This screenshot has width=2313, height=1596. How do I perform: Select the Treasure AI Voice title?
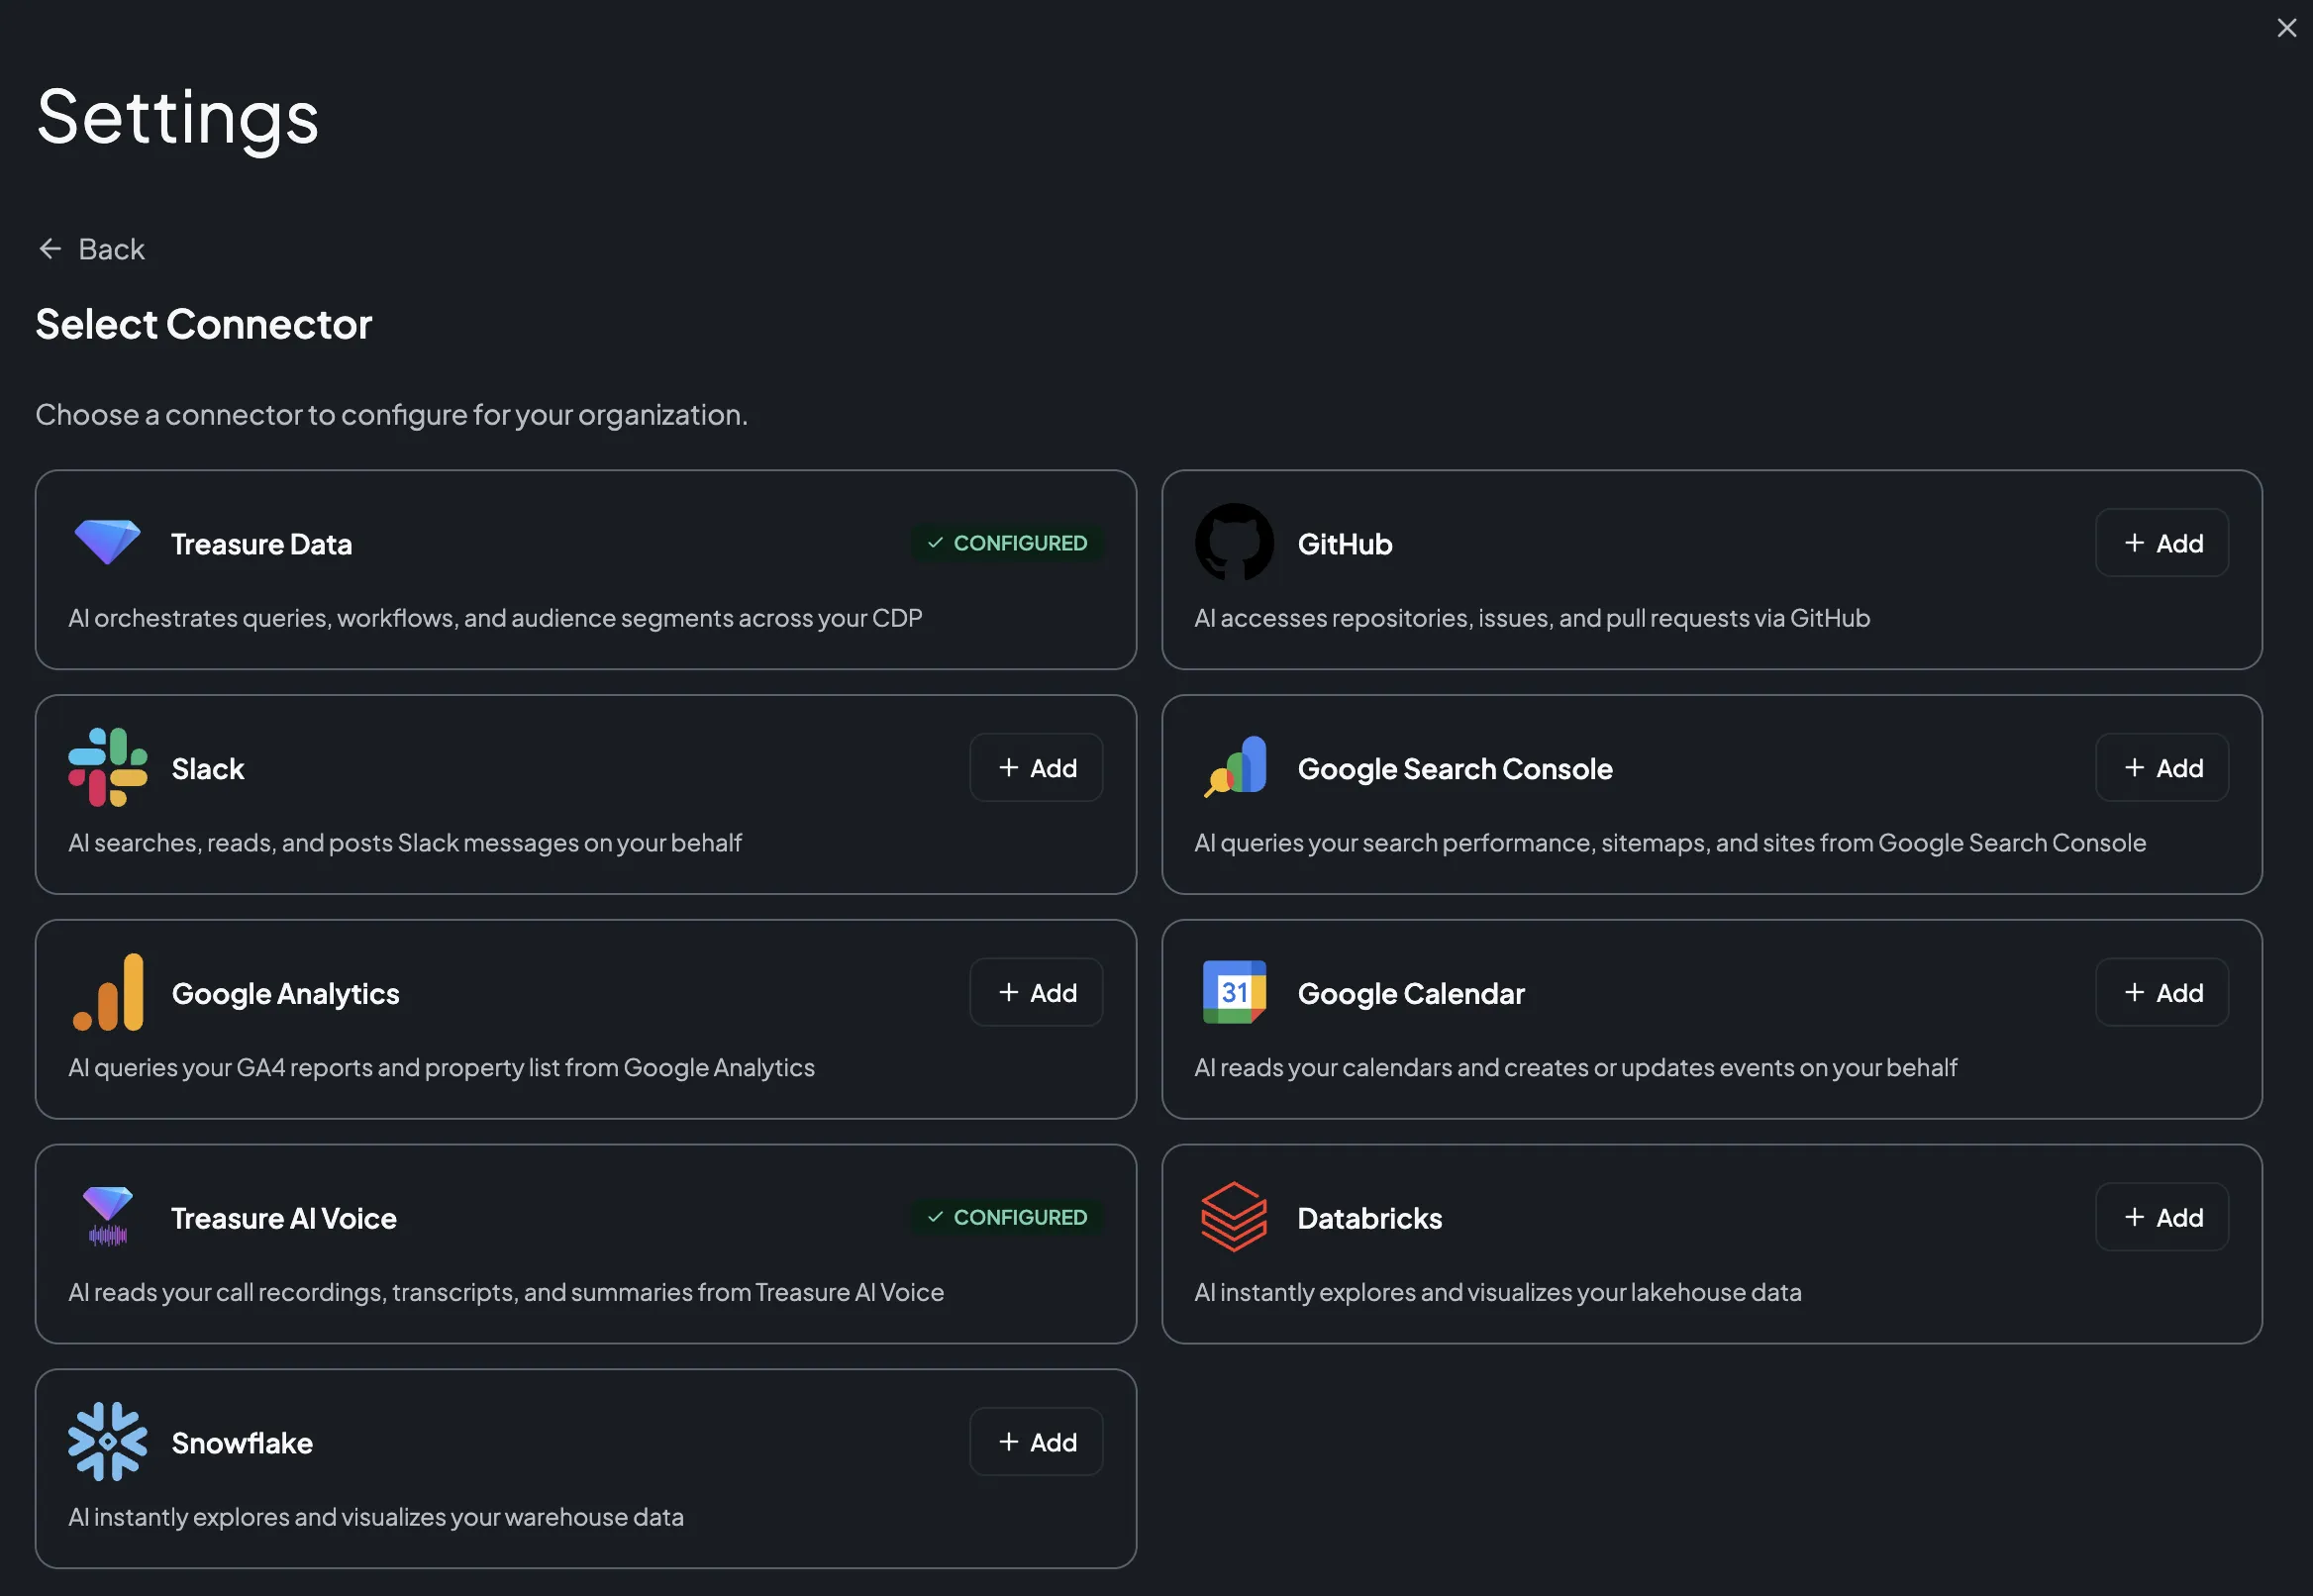(x=284, y=1218)
